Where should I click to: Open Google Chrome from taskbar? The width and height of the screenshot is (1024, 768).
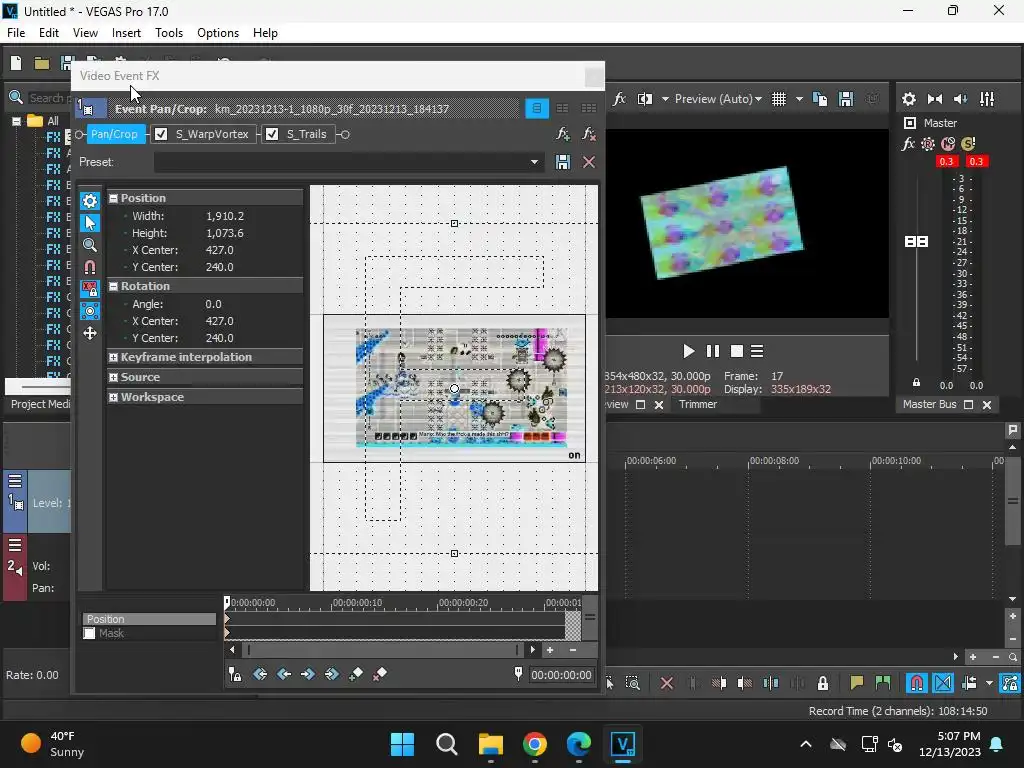tap(534, 744)
